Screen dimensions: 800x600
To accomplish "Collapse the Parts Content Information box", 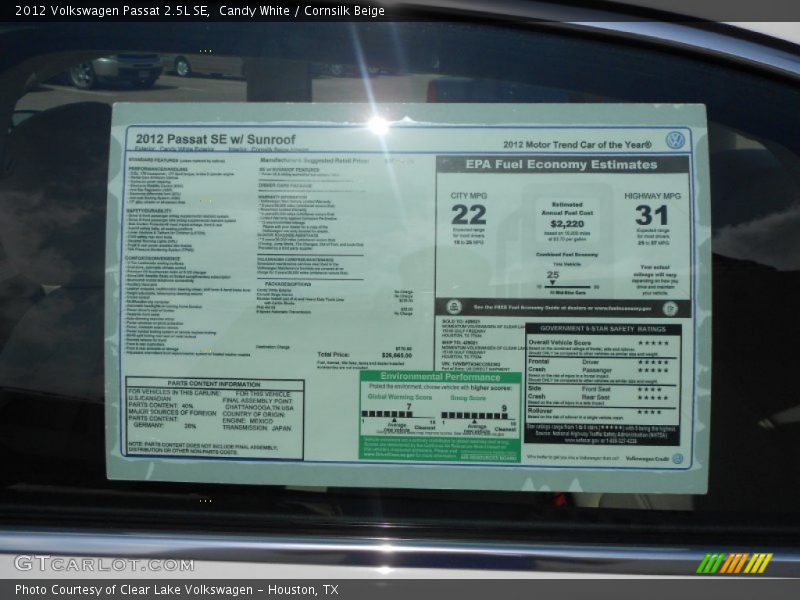I will coord(215,385).
